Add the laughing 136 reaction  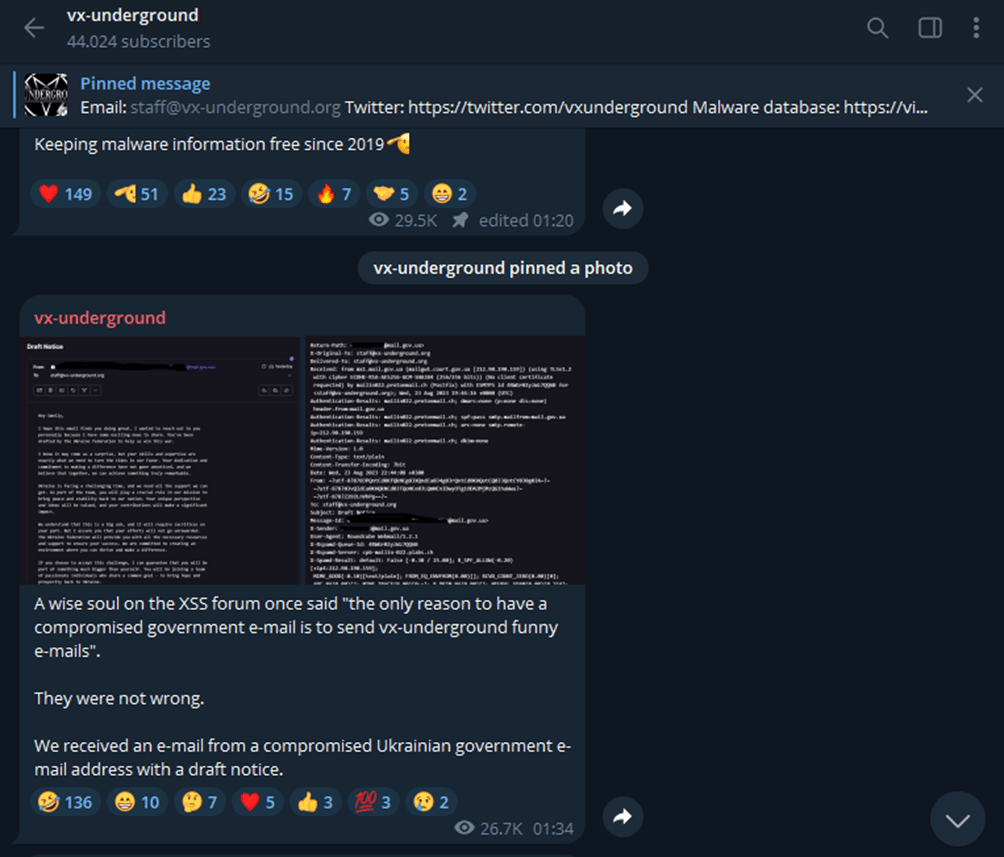click(65, 802)
